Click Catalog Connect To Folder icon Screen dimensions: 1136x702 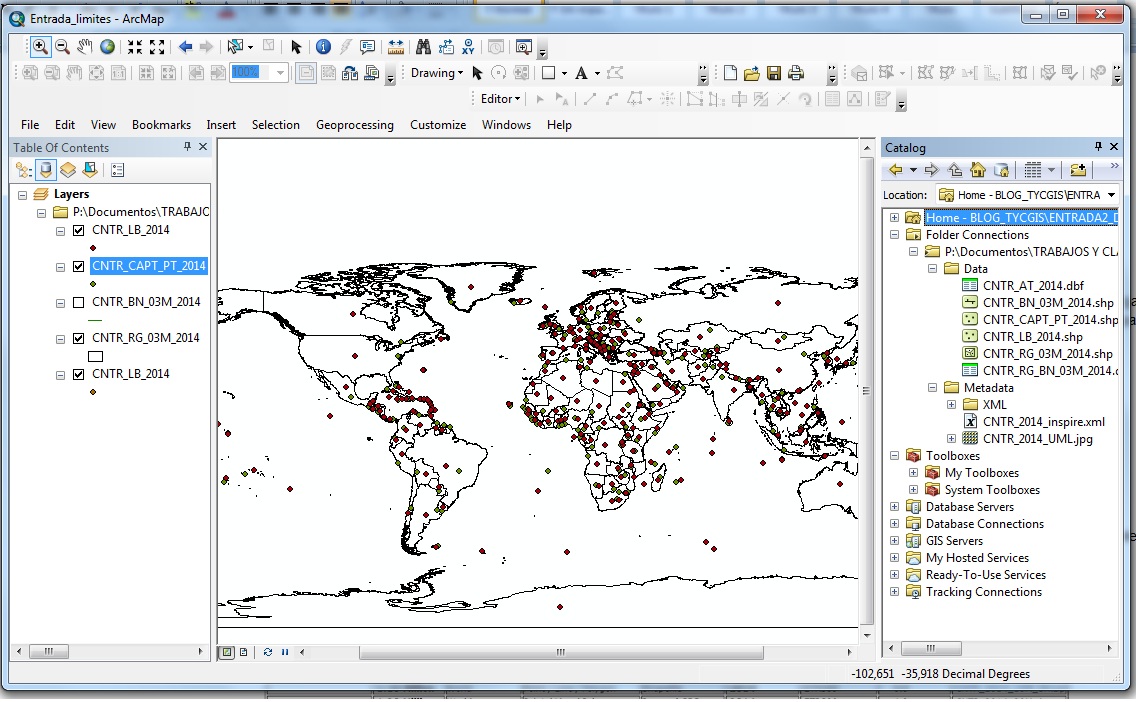pos(1078,170)
